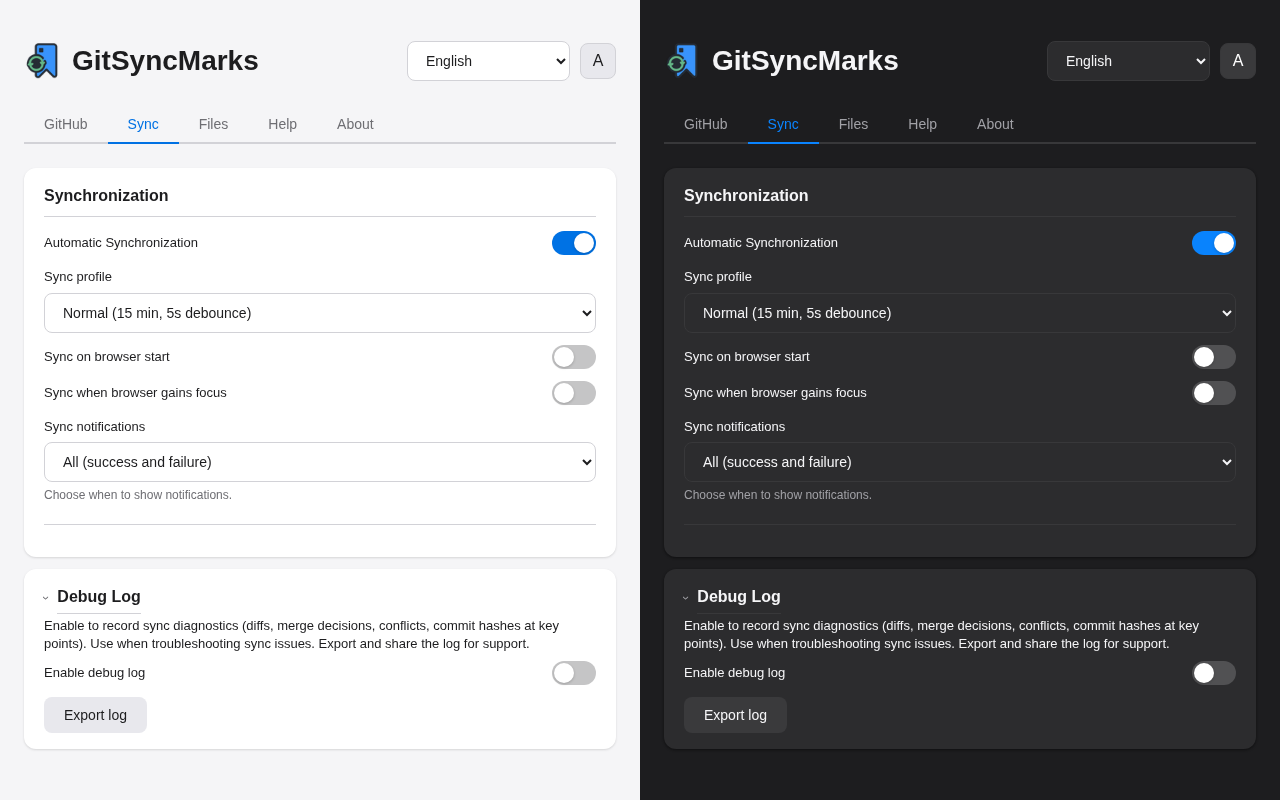Open the English language selector in light panel
The height and width of the screenshot is (800, 1280).
(x=488, y=61)
